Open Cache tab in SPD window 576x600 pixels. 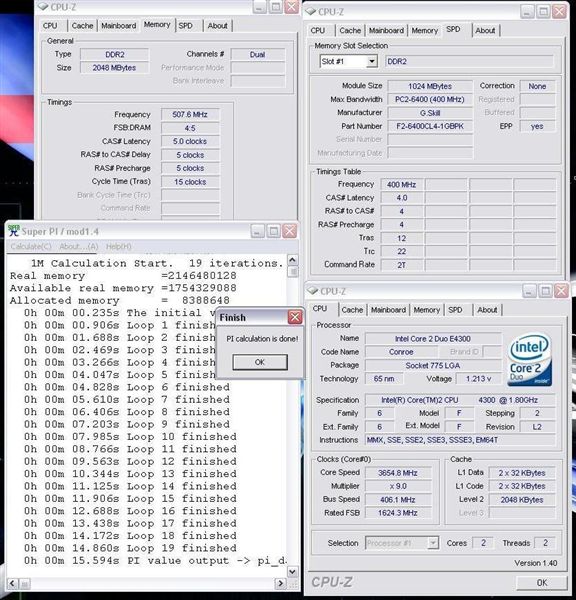pos(350,30)
